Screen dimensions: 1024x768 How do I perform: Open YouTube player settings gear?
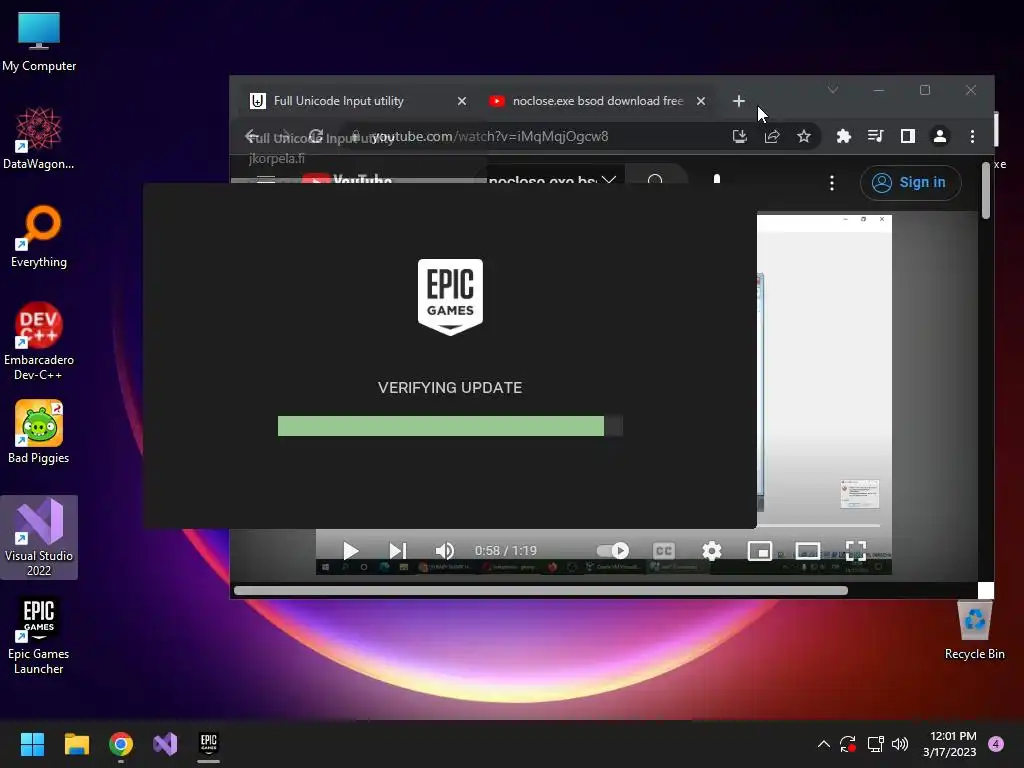click(712, 551)
